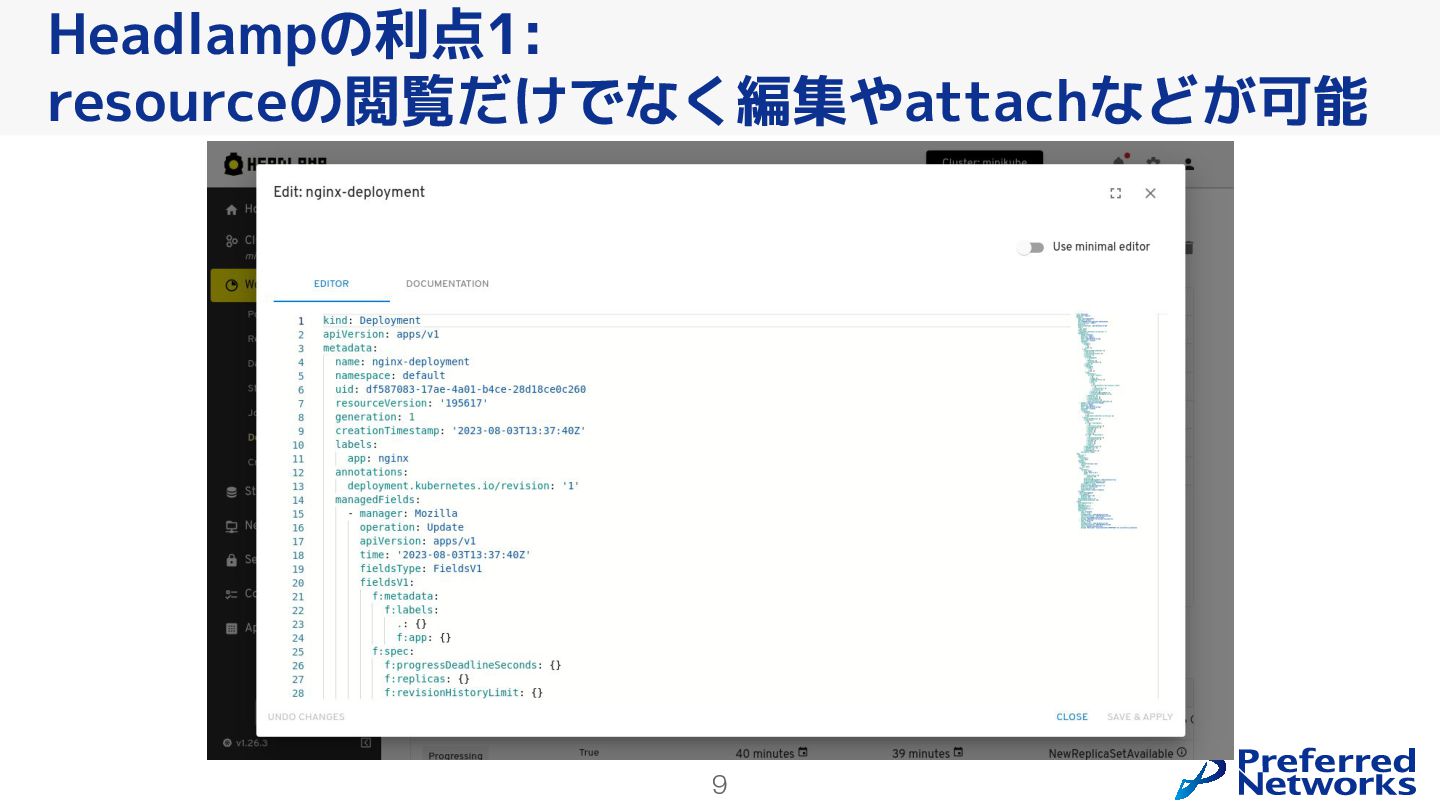This screenshot has height=810, width=1440.
Task: Click 'fieldsType: FieldsV1' line
Action: pyautogui.click(x=421, y=569)
